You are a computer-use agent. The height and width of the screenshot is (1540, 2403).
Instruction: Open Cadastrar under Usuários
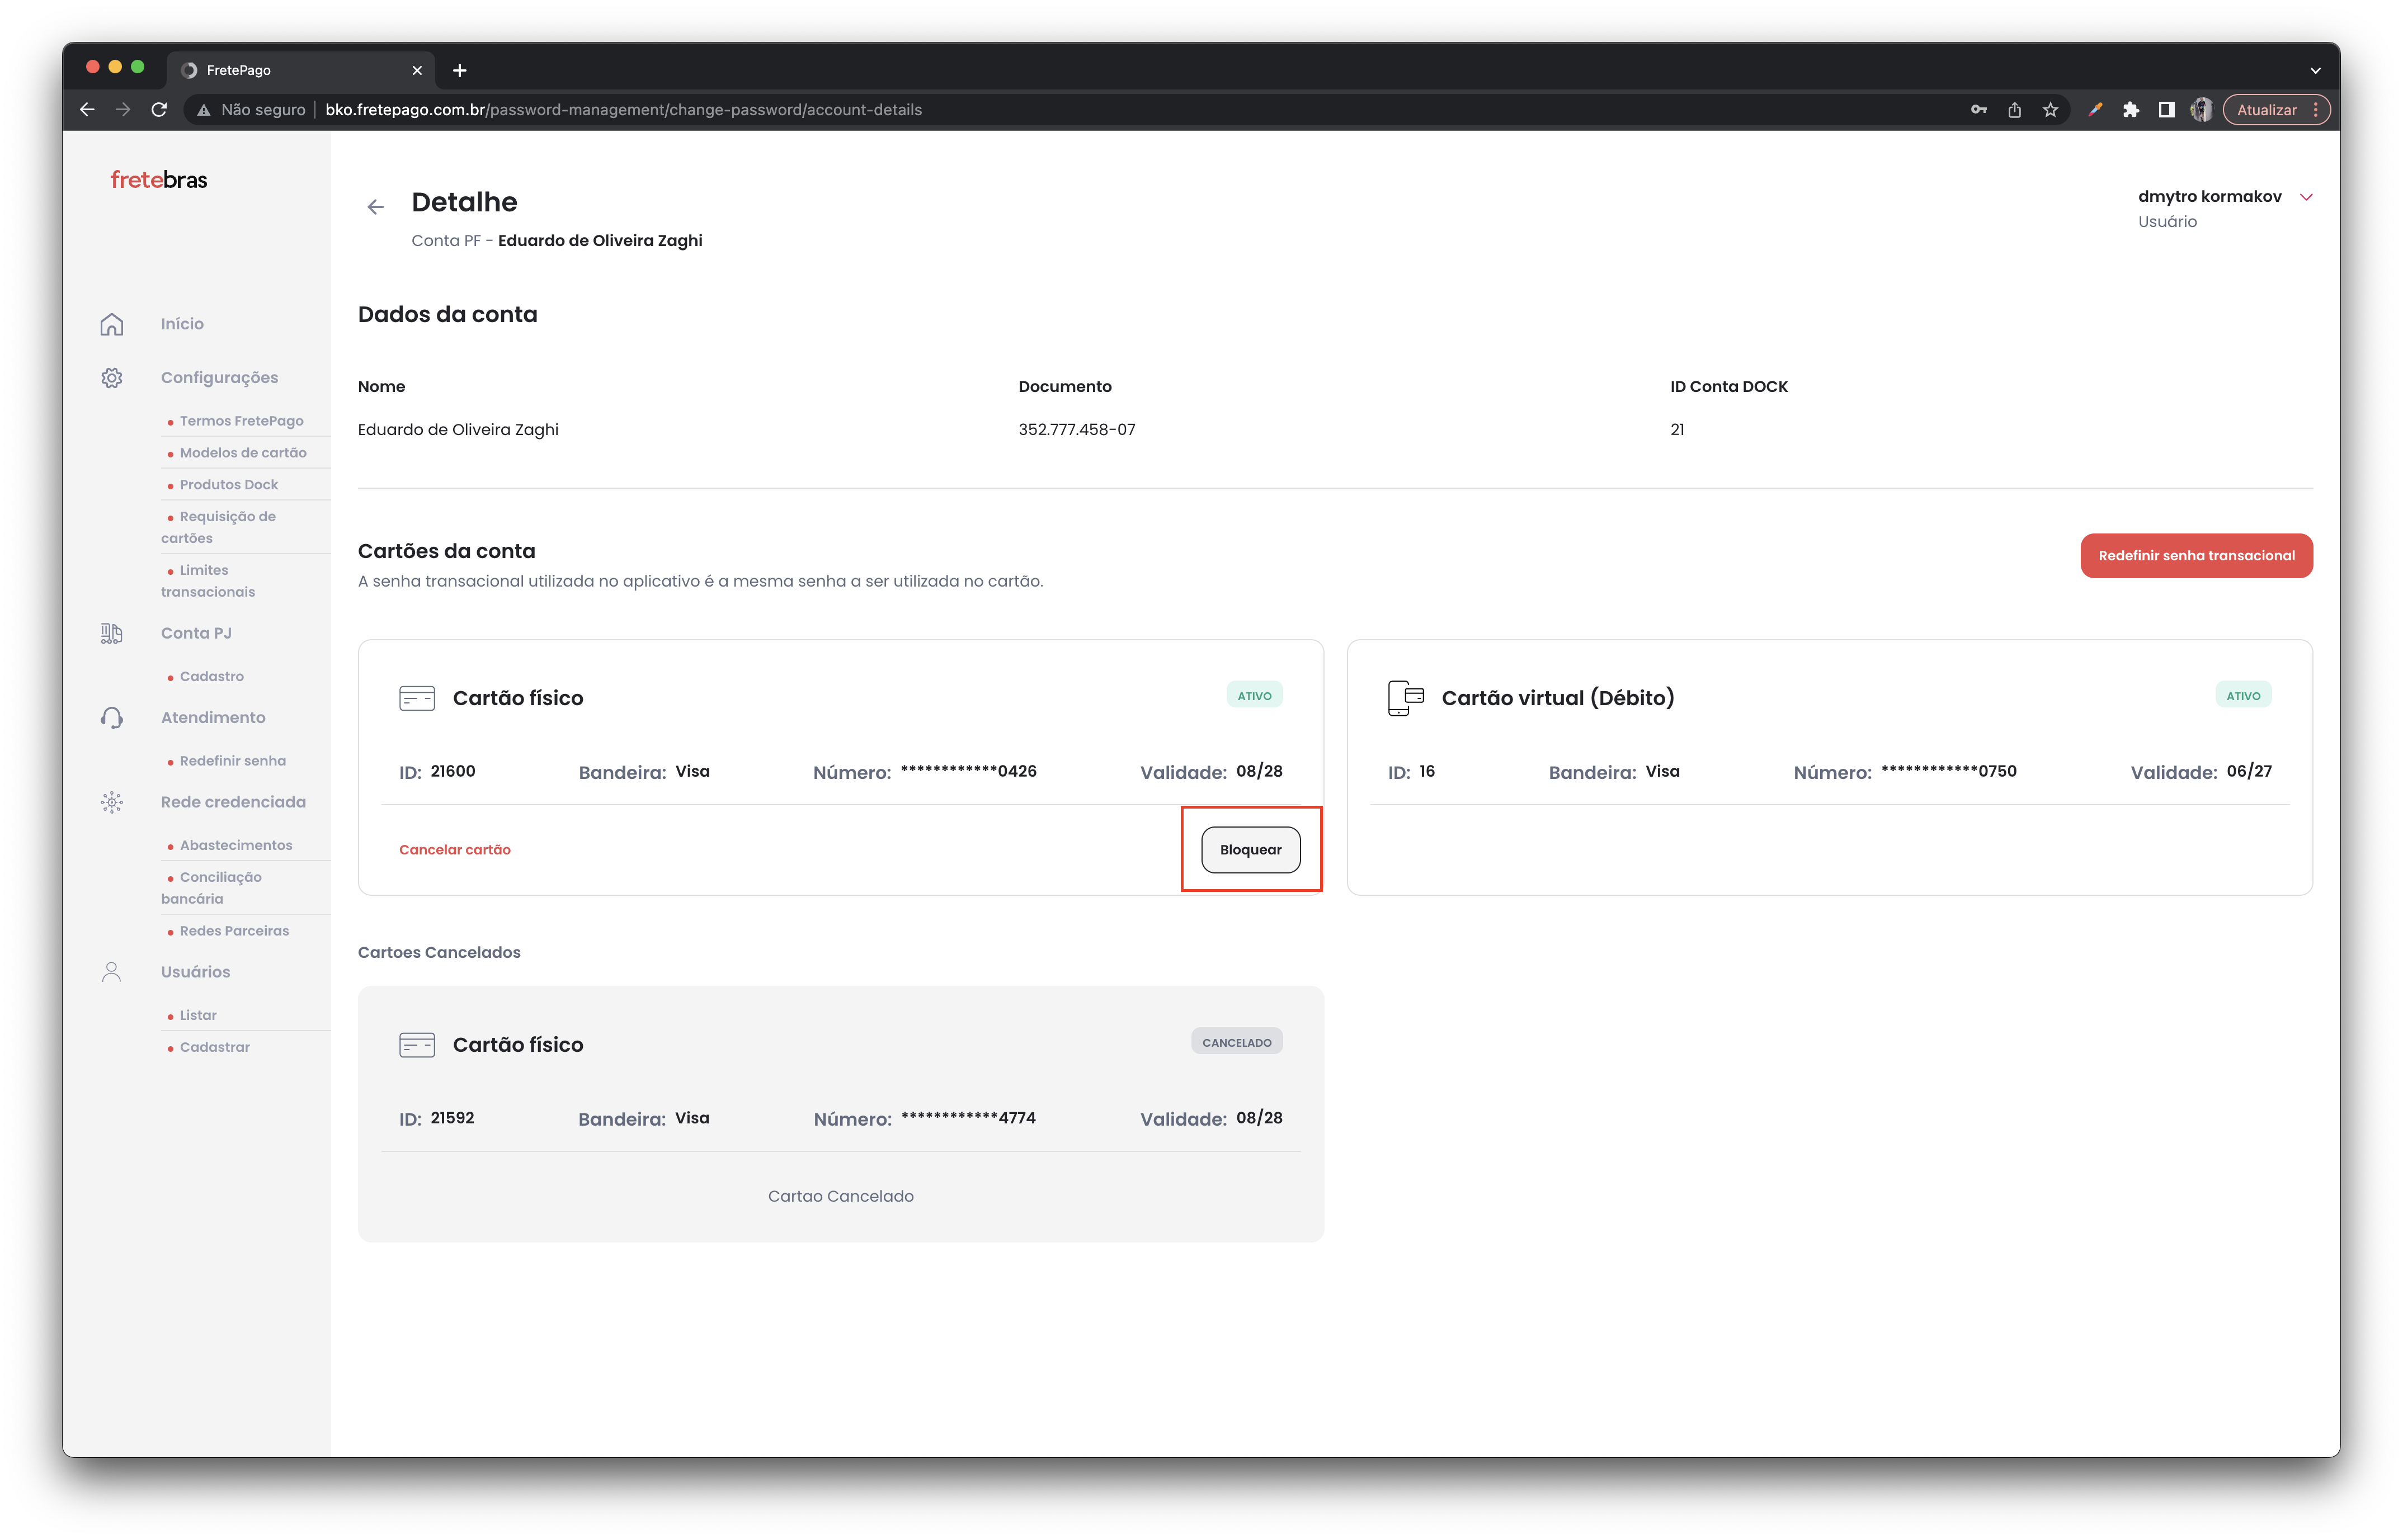(x=214, y=1048)
